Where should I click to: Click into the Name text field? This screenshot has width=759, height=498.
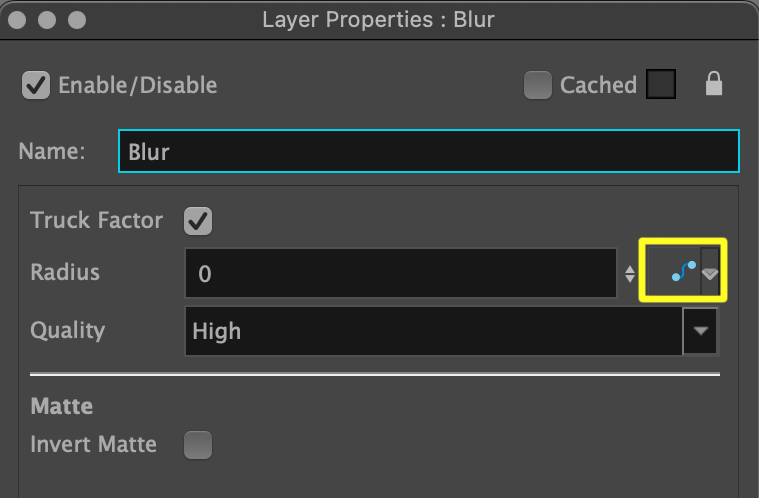[x=428, y=151]
